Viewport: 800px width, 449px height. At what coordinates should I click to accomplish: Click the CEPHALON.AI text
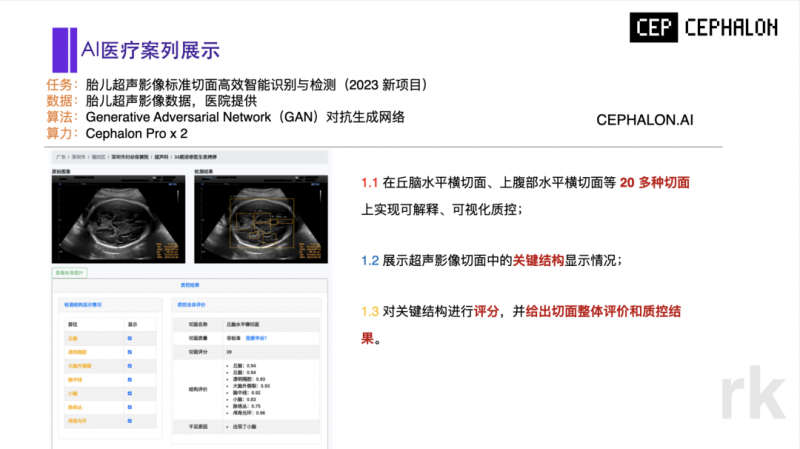pyautogui.click(x=644, y=119)
